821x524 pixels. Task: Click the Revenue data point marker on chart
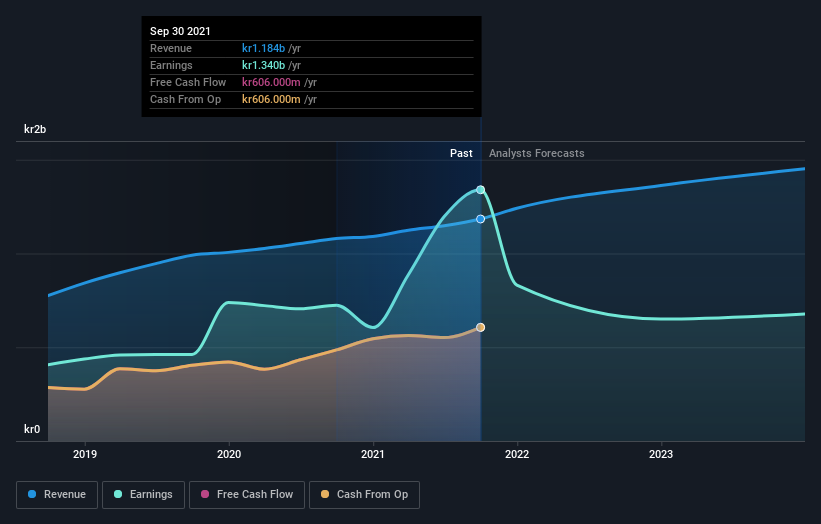coord(480,219)
